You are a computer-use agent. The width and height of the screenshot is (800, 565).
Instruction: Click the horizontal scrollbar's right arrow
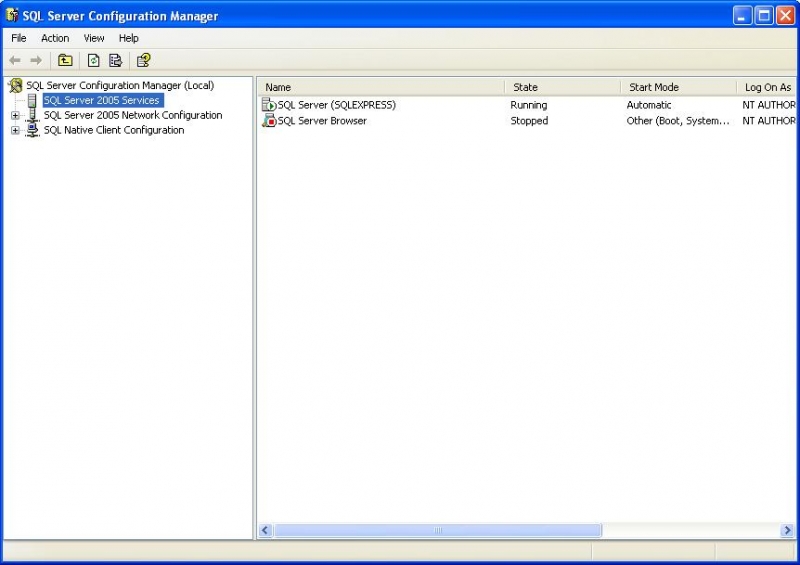coord(787,530)
